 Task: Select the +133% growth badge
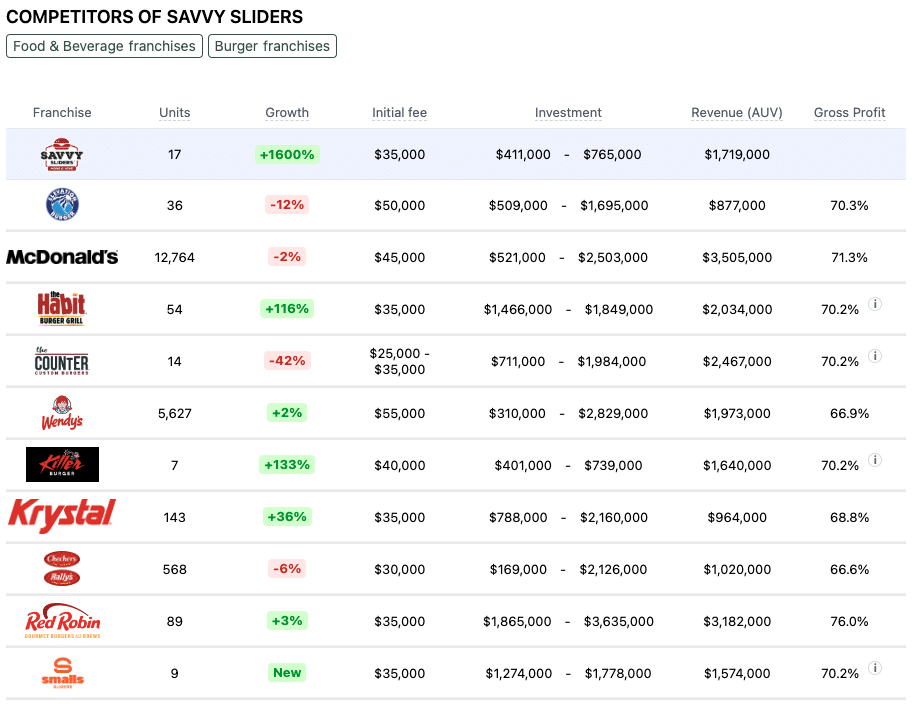(x=287, y=465)
